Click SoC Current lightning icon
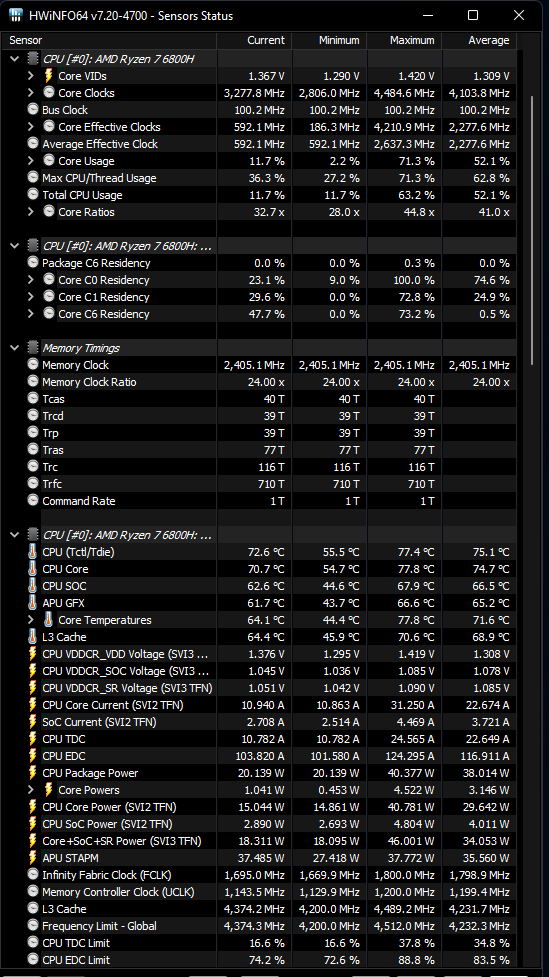Image resolution: width=549 pixels, height=977 pixels. [33, 722]
